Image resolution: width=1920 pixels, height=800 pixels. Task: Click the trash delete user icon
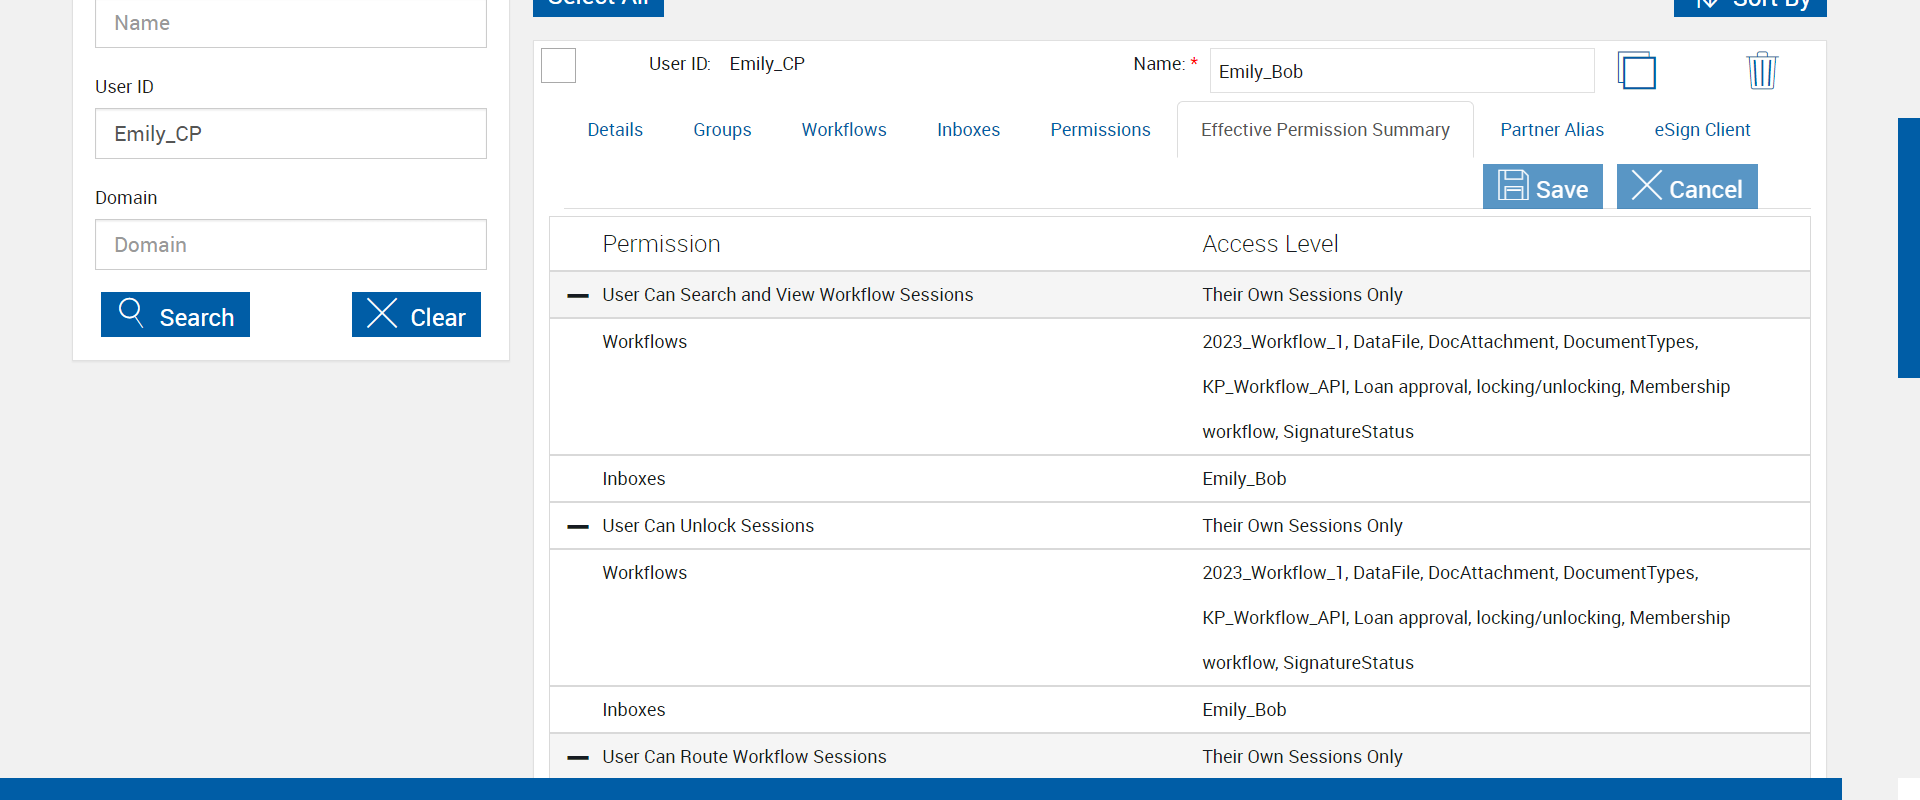point(1761,71)
